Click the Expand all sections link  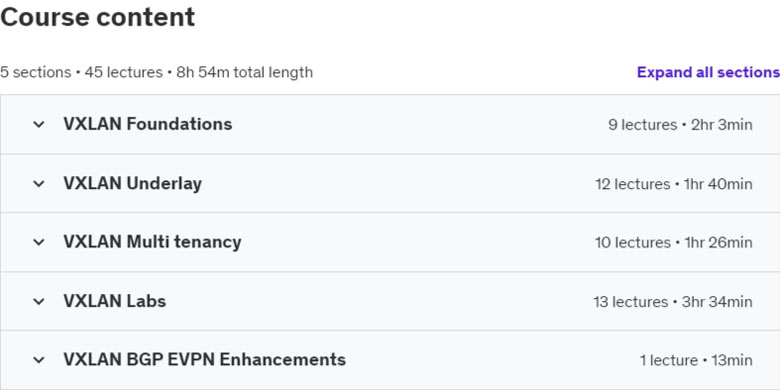[708, 72]
